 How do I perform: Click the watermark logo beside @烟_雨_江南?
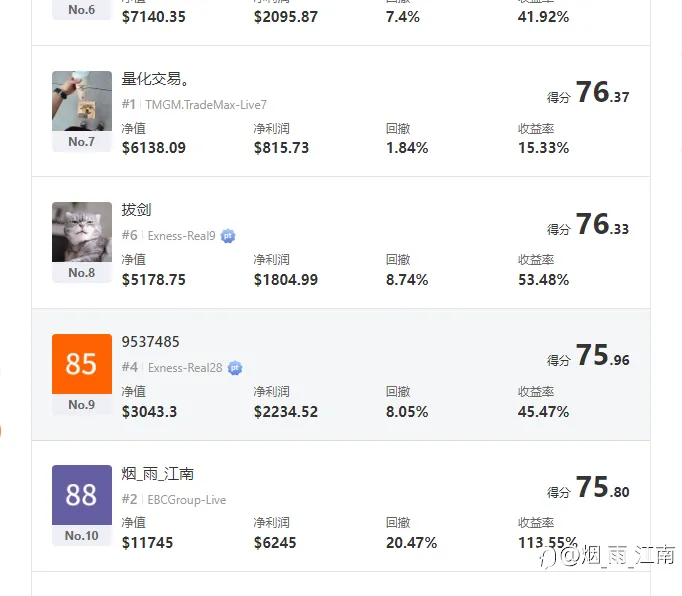click(545, 556)
